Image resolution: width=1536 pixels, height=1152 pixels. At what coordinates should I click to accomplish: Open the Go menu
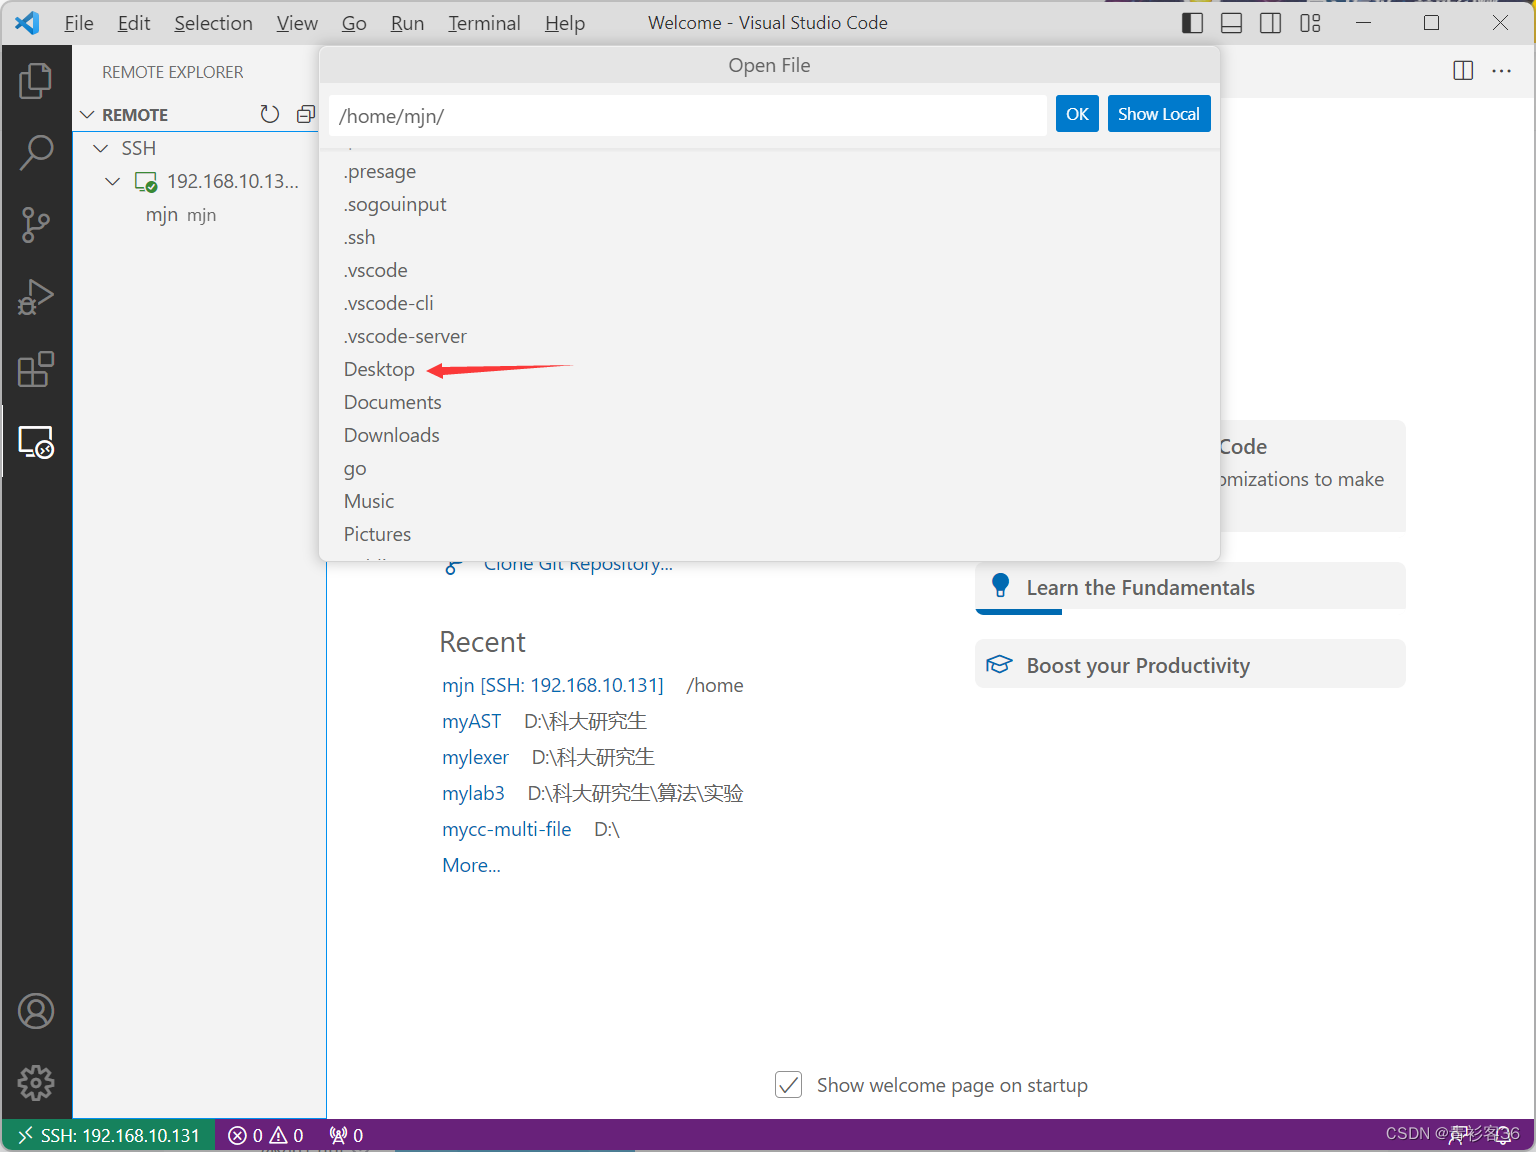(x=354, y=23)
